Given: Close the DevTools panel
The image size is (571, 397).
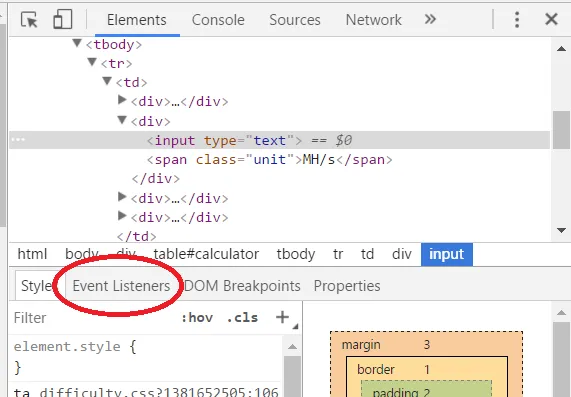Looking at the screenshot, I should pyautogui.click(x=551, y=19).
